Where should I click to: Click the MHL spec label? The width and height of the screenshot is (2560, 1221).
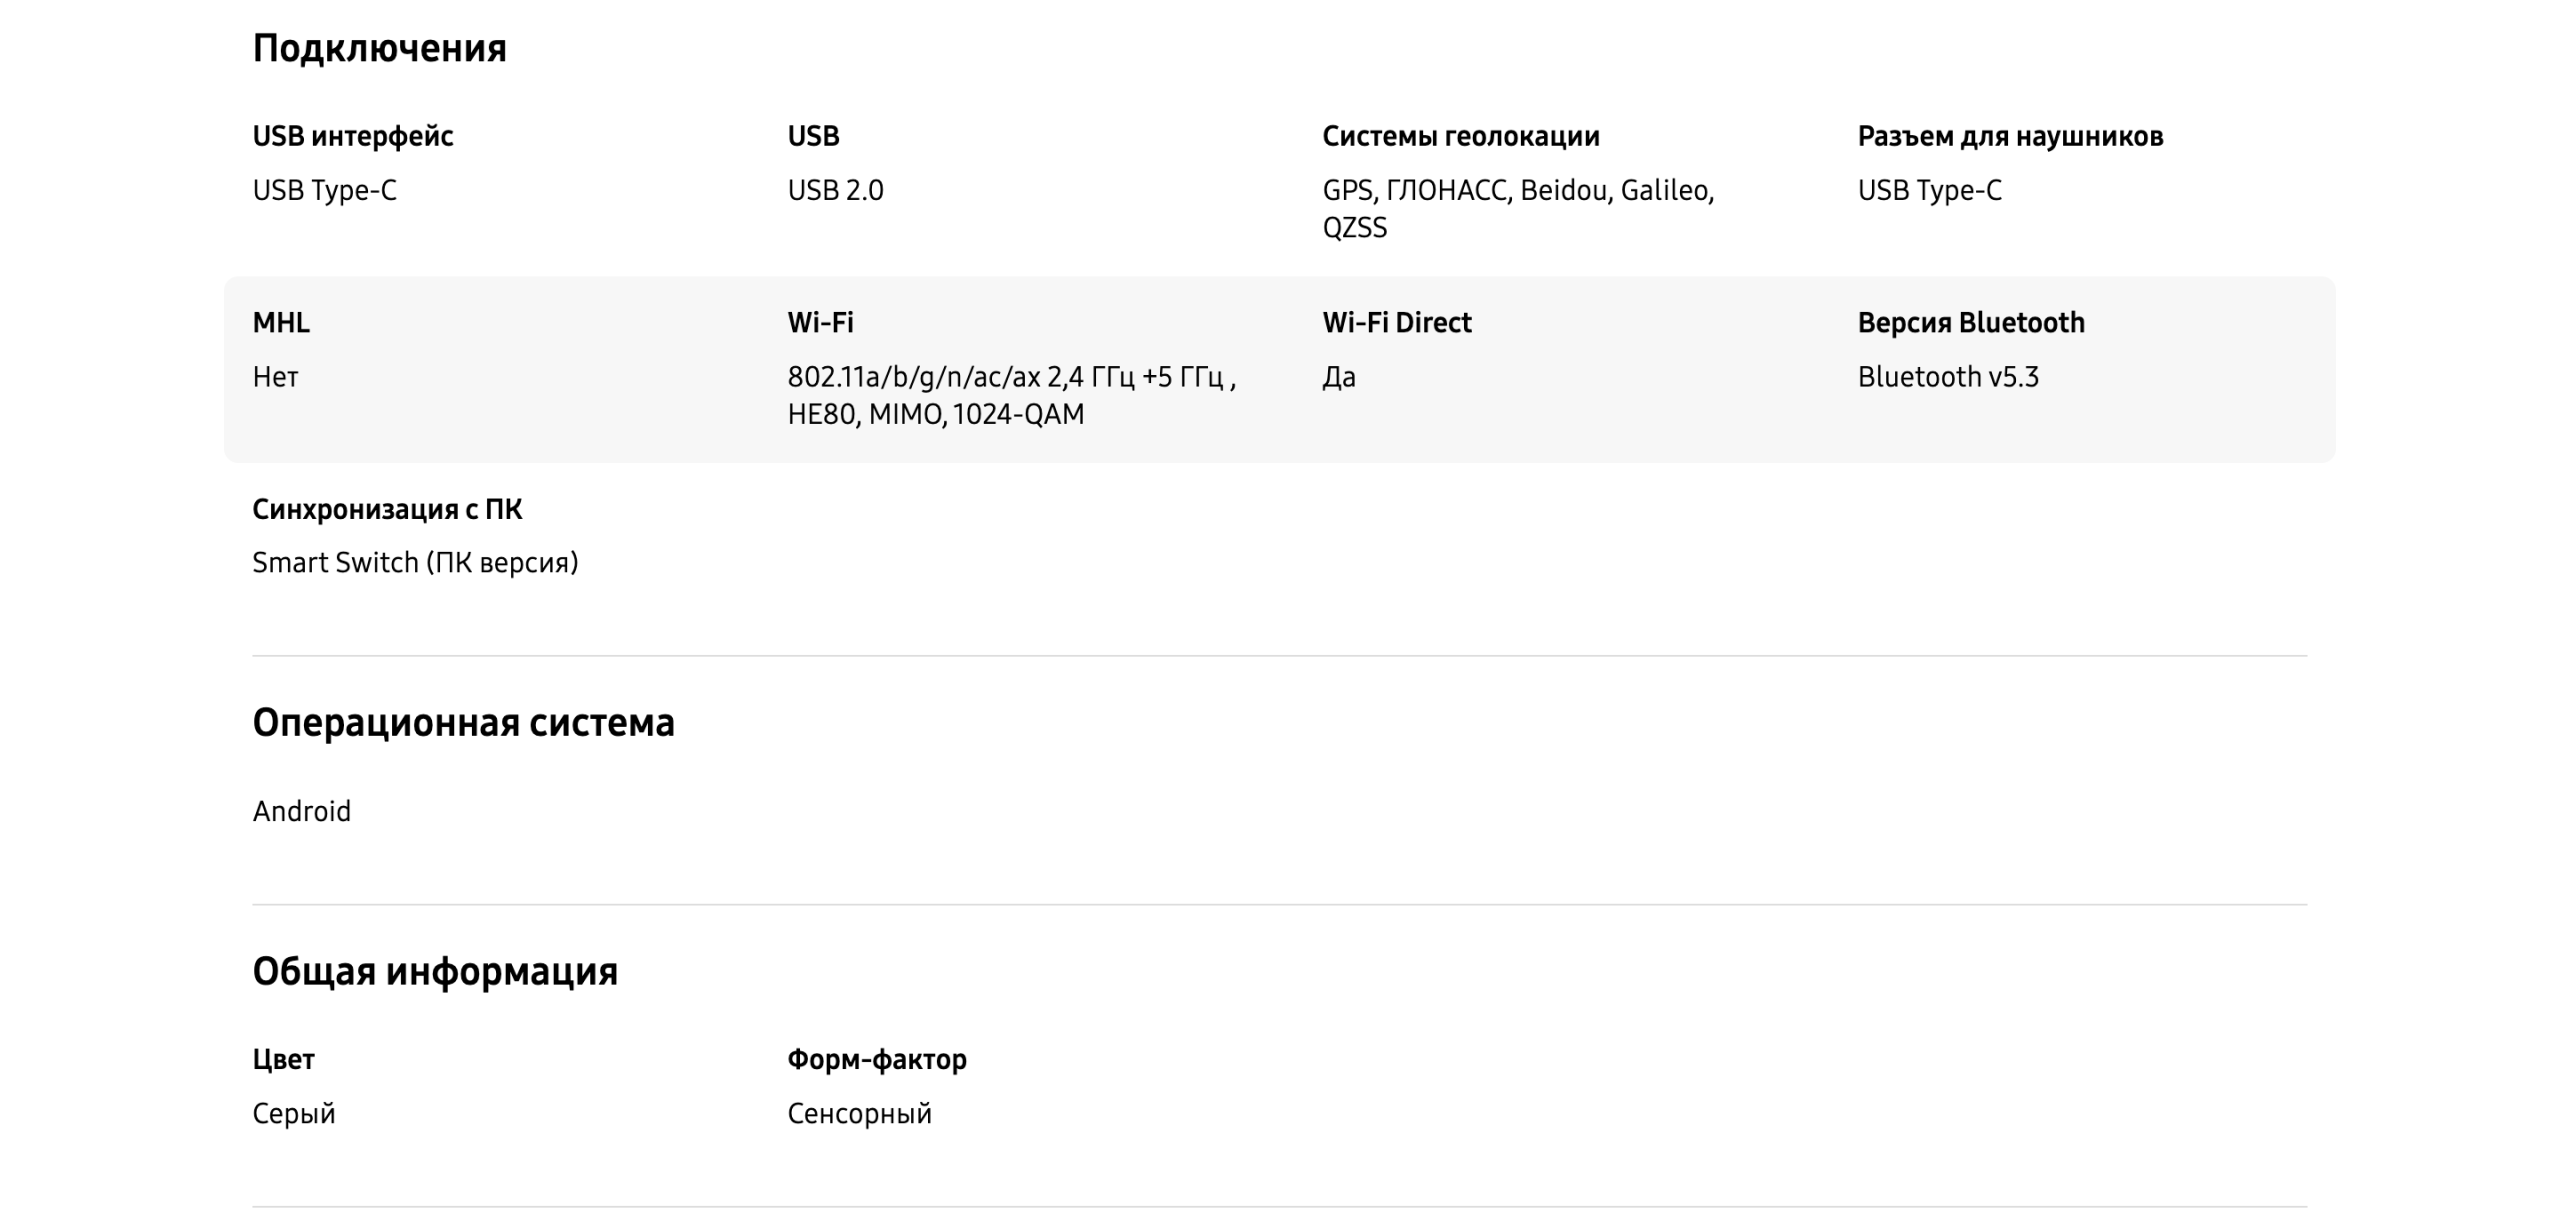tap(281, 322)
